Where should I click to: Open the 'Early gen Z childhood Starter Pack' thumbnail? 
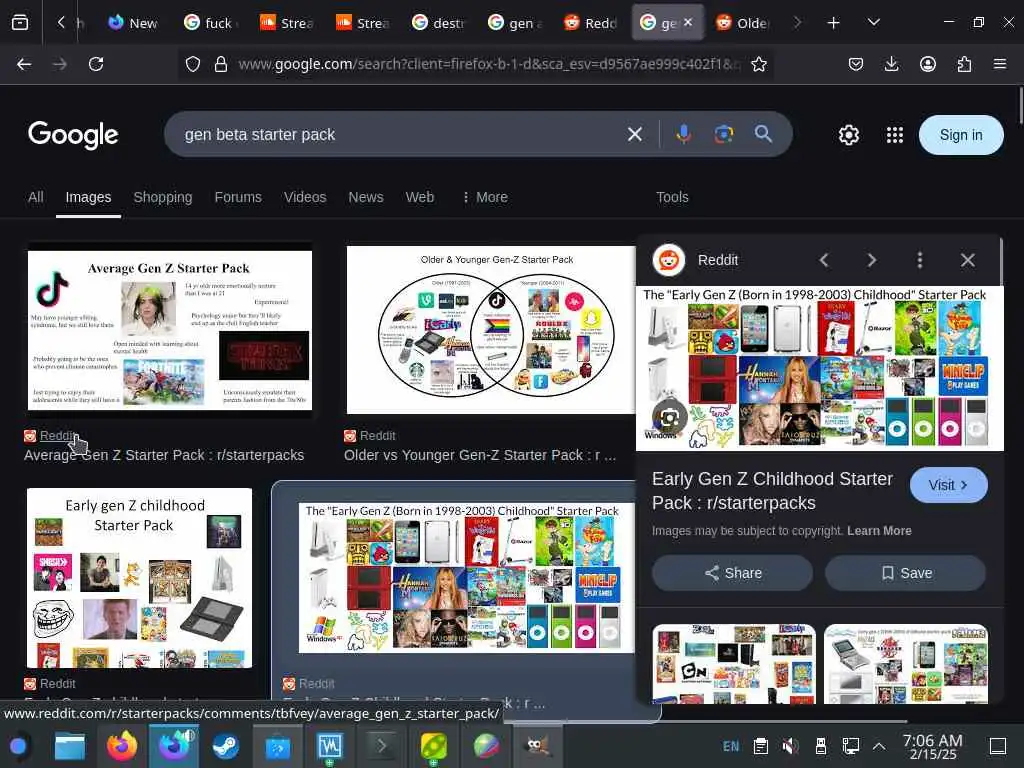coord(139,578)
